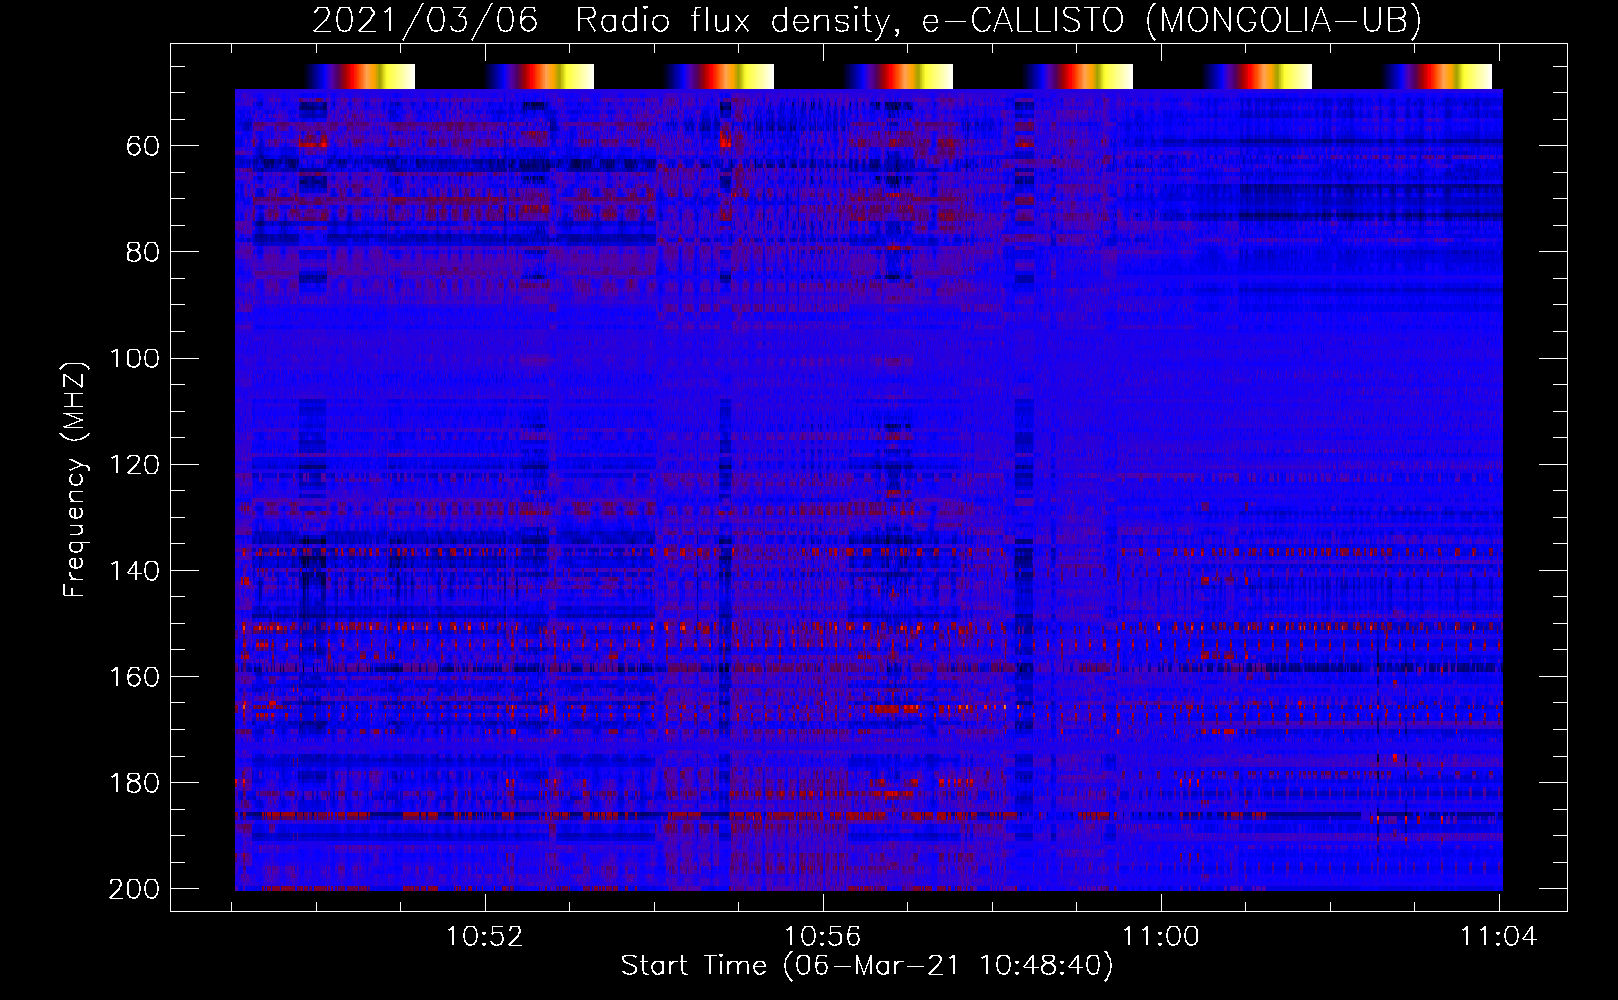Click the plot title mentioning e-CALLISTO MONGOLIA-UB
This screenshot has width=1618, height=1000.
click(x=867, y=20)
